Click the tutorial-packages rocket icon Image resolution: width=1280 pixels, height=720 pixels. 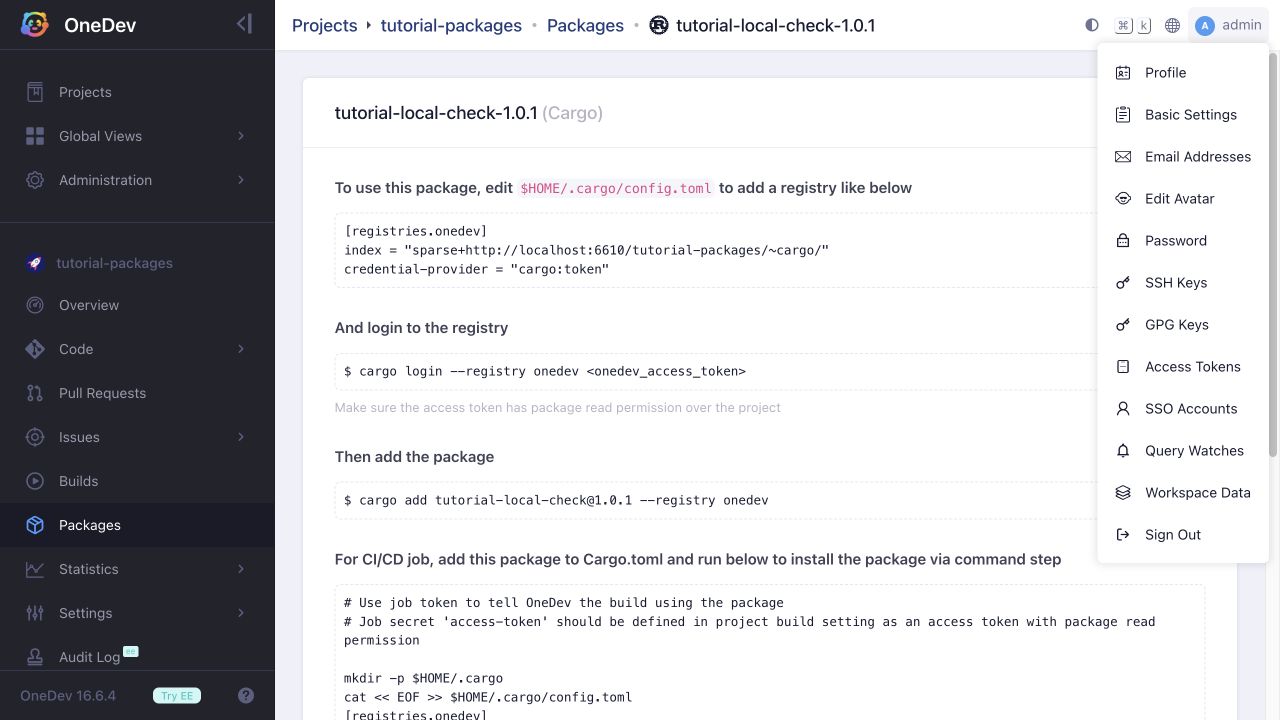click(35, 263)
